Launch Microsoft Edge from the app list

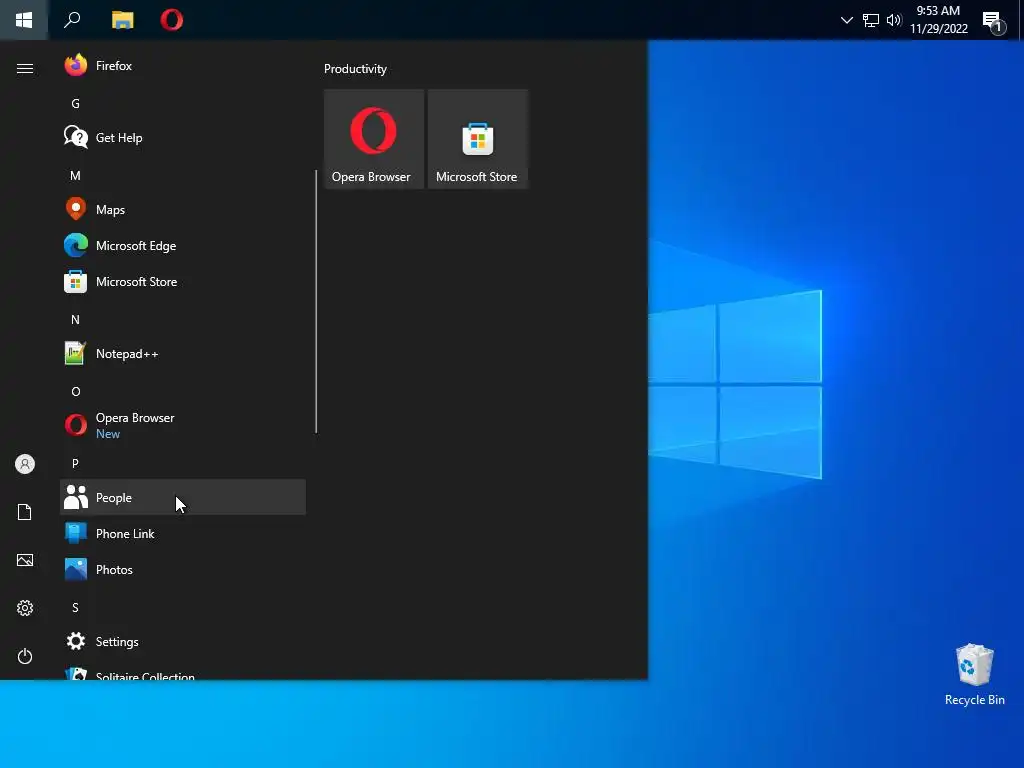(x=183, y=246)
